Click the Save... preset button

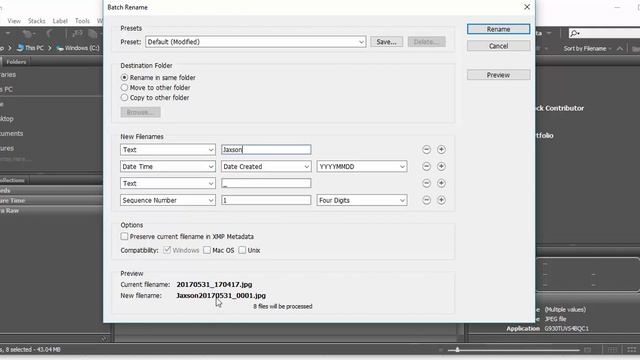click(x=387, y=42)
